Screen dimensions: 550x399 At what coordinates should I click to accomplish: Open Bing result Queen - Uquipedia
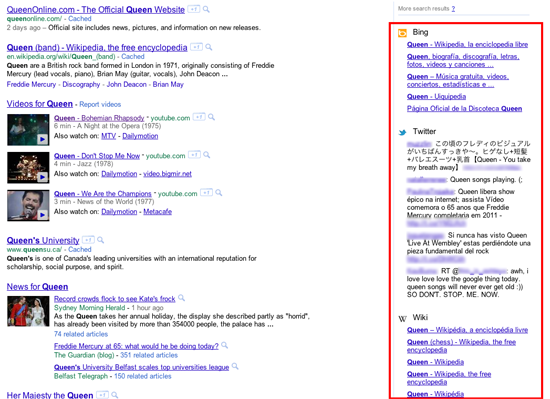tap(436, 96)
